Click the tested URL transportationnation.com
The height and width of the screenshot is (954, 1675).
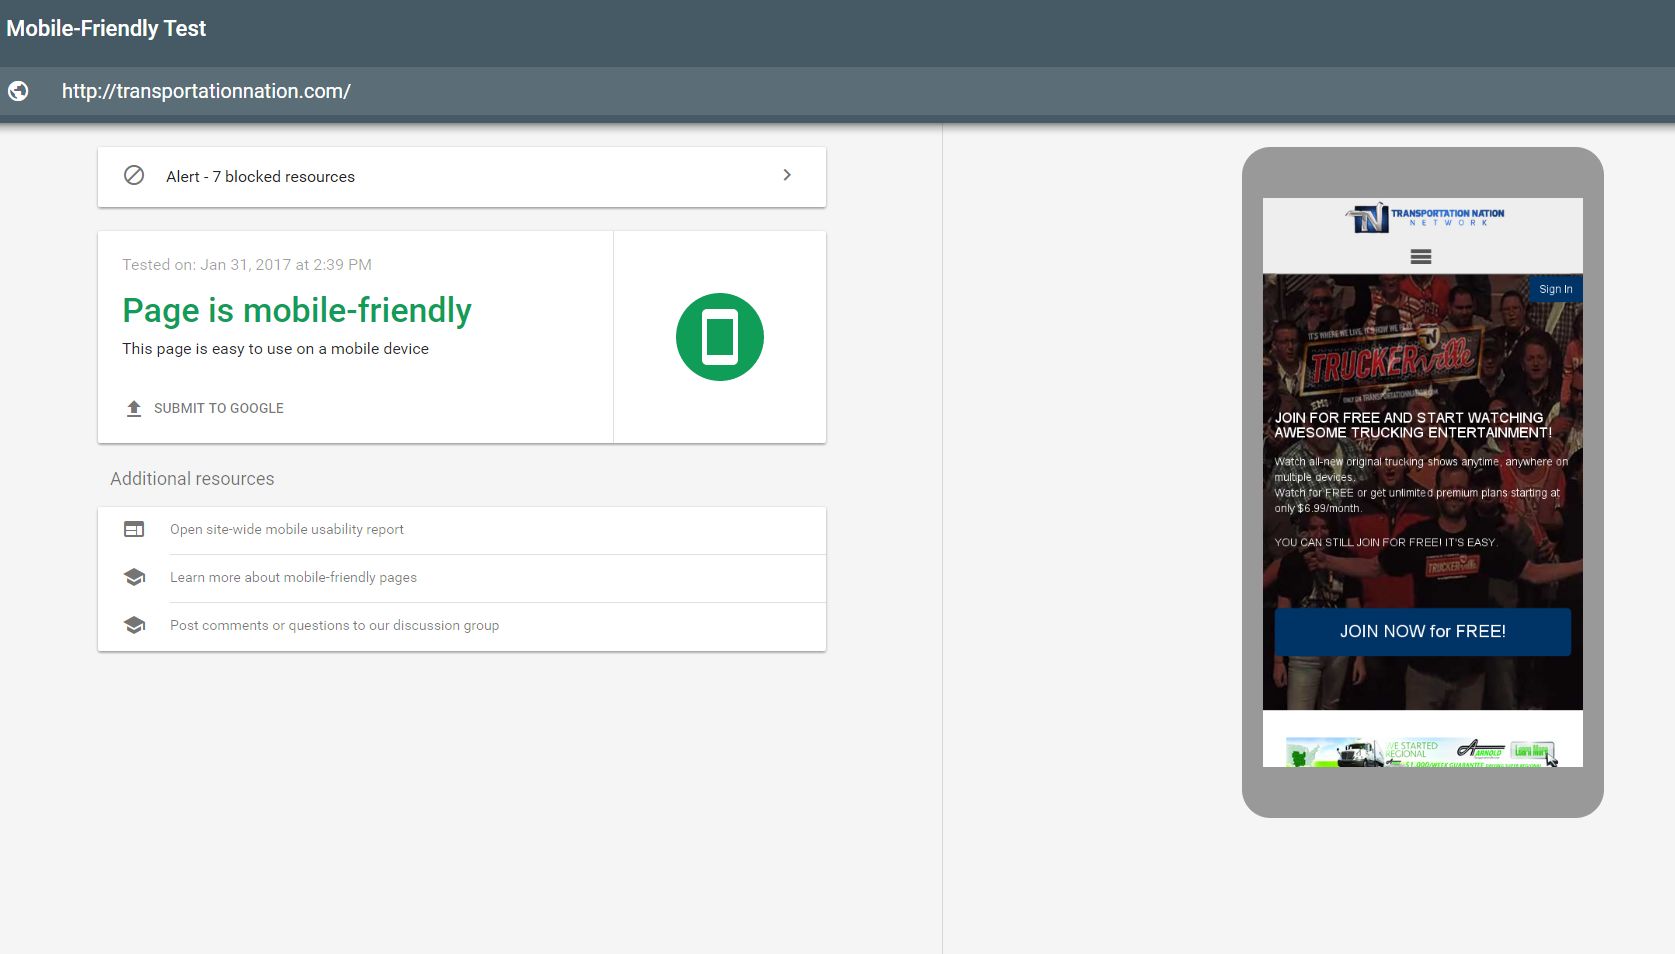tap(206, 91)
